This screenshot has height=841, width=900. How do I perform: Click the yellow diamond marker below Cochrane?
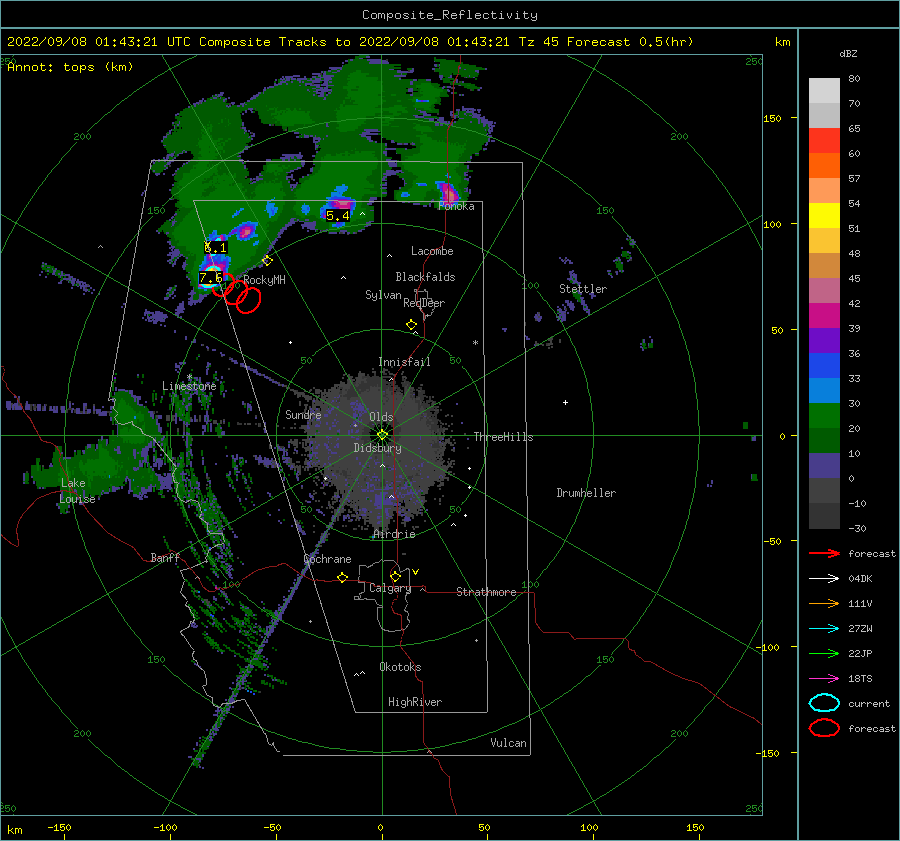[x=342, y=577]
